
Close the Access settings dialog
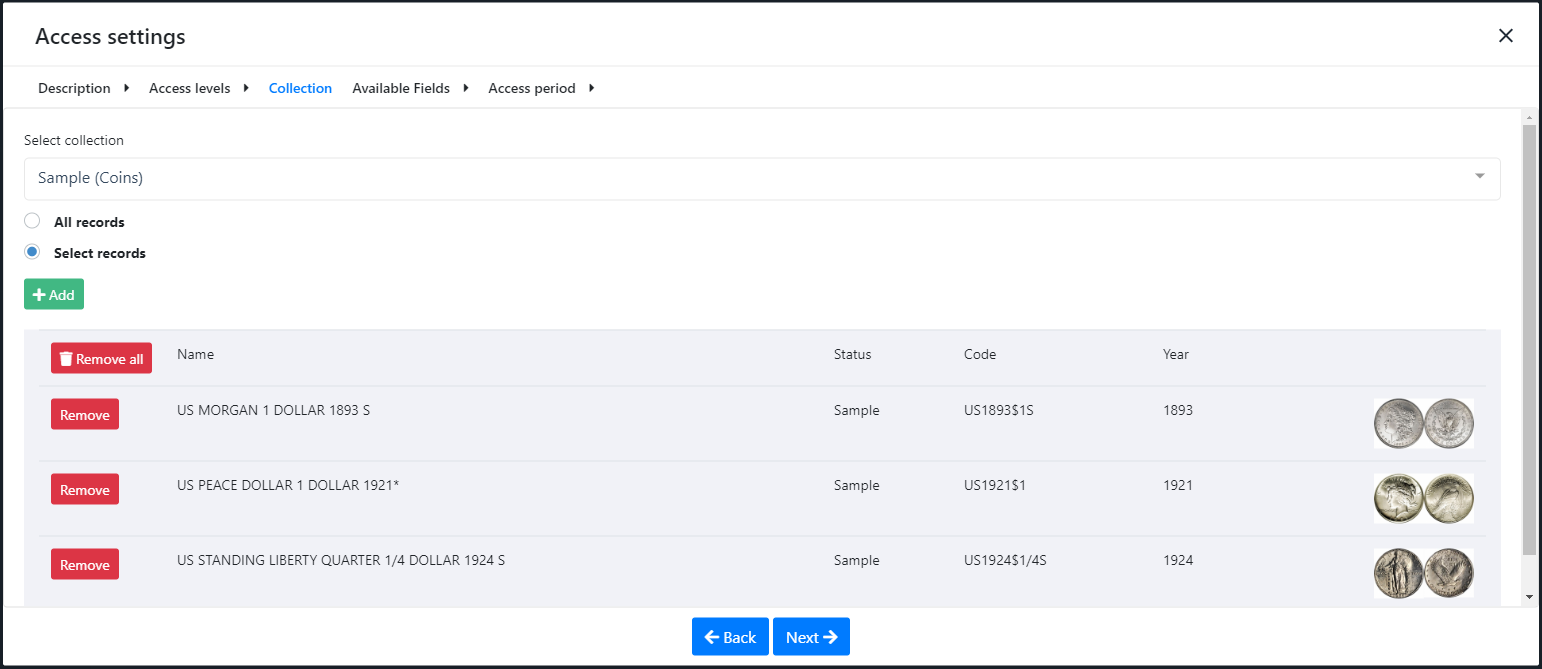pos(1505,36)
